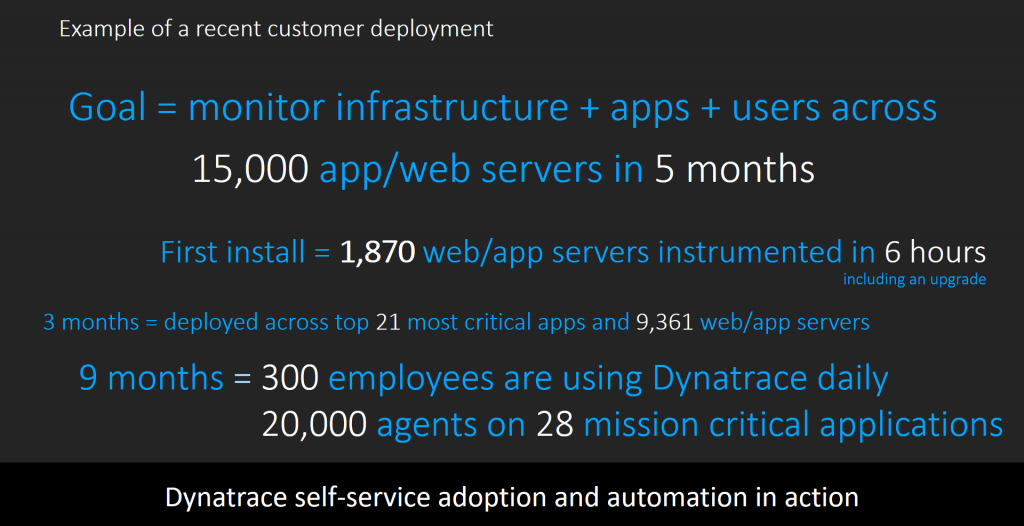The image size is (1024, 526).
Task: Click the footer 'Dynatrace self-service adoption and automation in action'
Action: click(511, 497)
